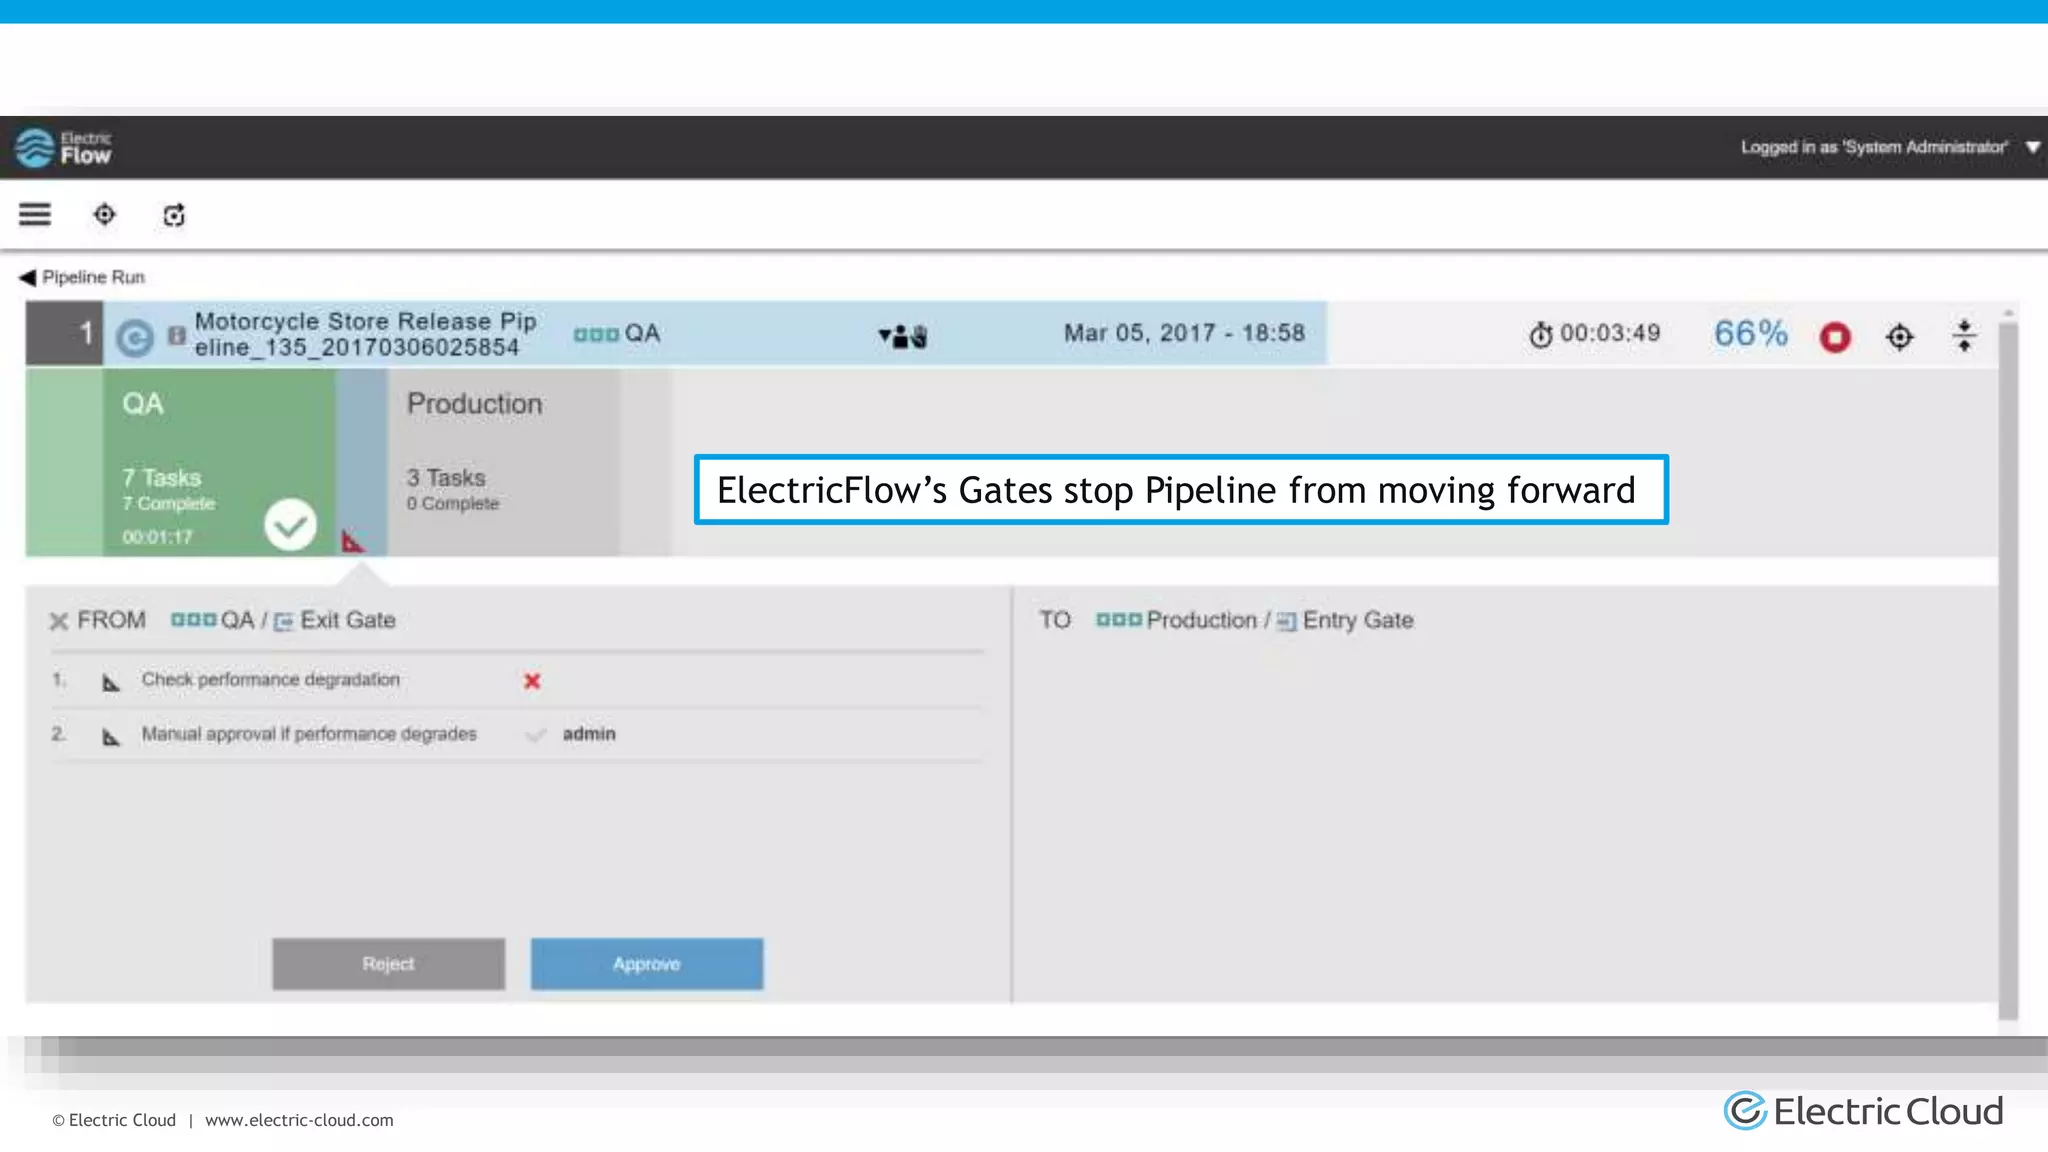The image size is (2048, 1152).
Task: Click the crosshair target icon in toolbar
Action: tap(104, 214)
